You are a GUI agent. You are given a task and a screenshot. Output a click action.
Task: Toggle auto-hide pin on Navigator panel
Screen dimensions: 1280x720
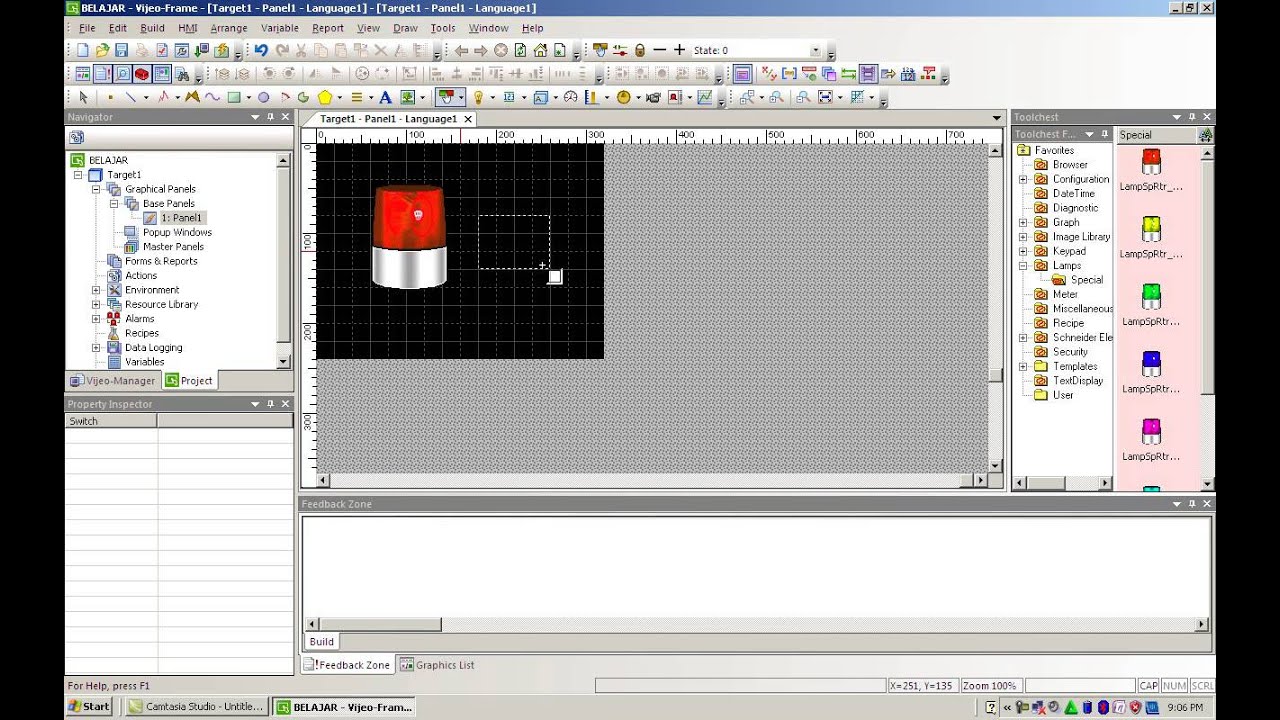(270, 117)
